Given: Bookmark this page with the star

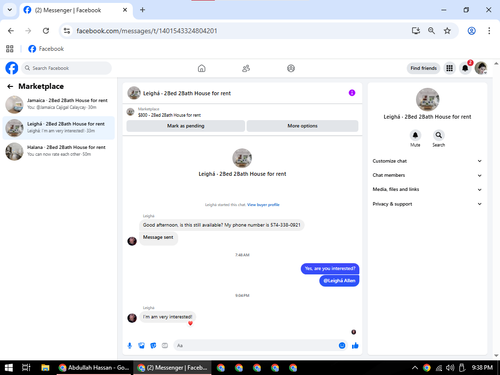Looking at the screenshot, I should (x=447, y=31).
